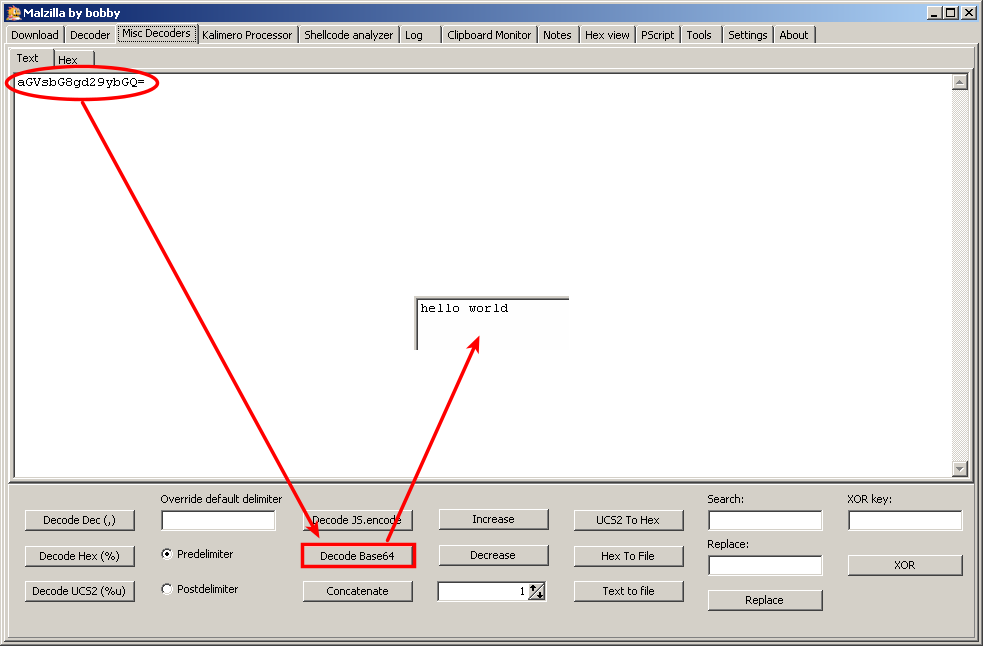The height and width of the screenshot is (646, 983).
Task: Click the spinner up arrow next to value 1
Action: [x=535, y=588]
